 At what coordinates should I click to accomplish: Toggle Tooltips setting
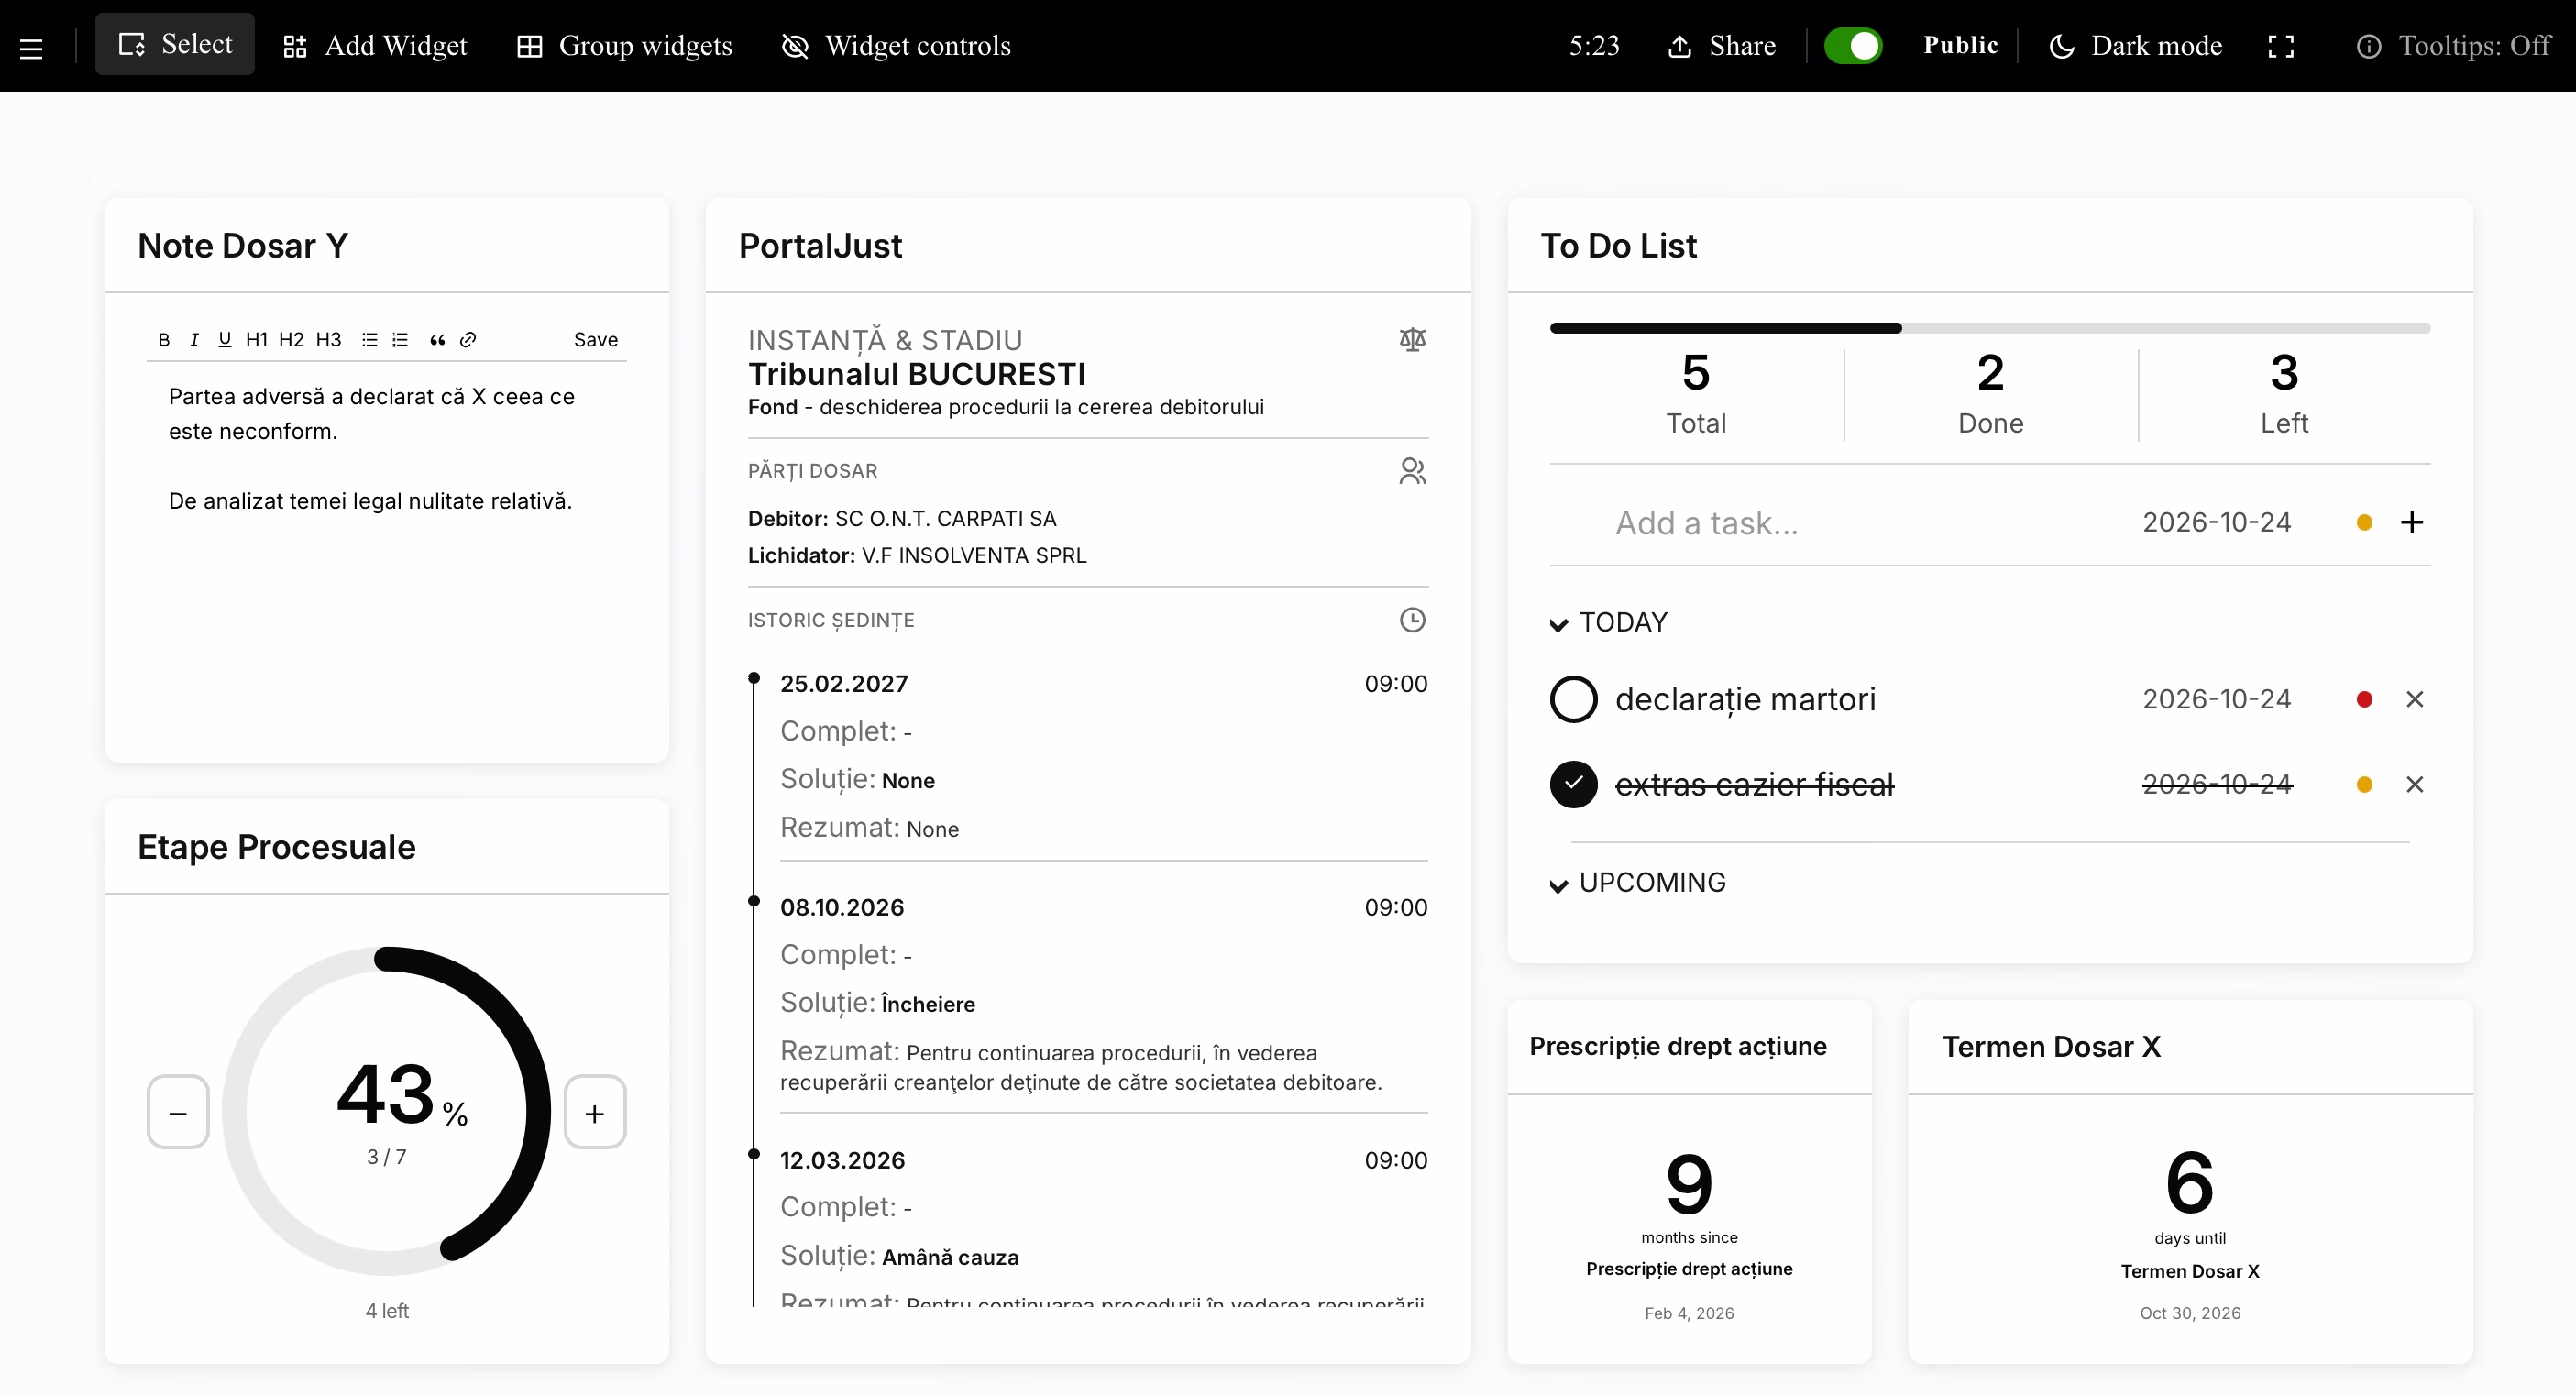(2453, 46)
